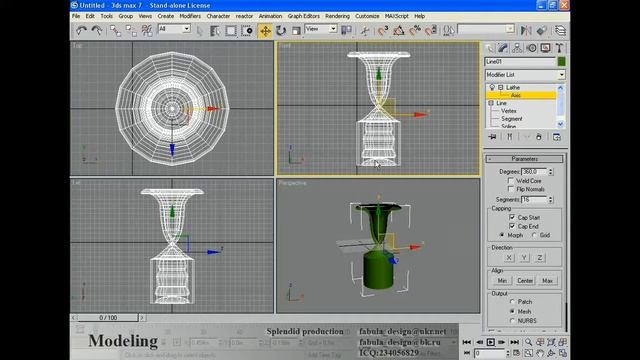Activate the Select and Link tool

(x=116, y=31)
